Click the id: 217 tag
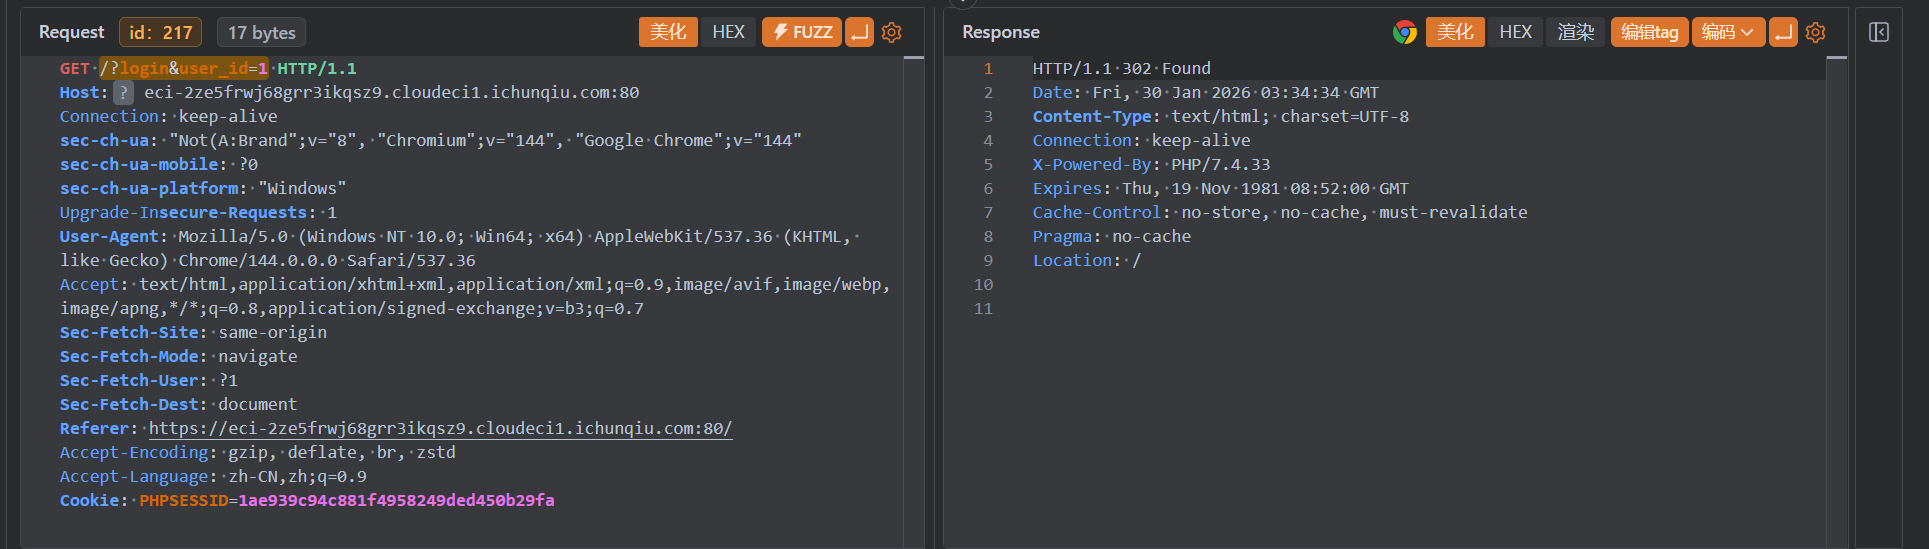This screenshot has width=1929, height=549. (160, 32)
